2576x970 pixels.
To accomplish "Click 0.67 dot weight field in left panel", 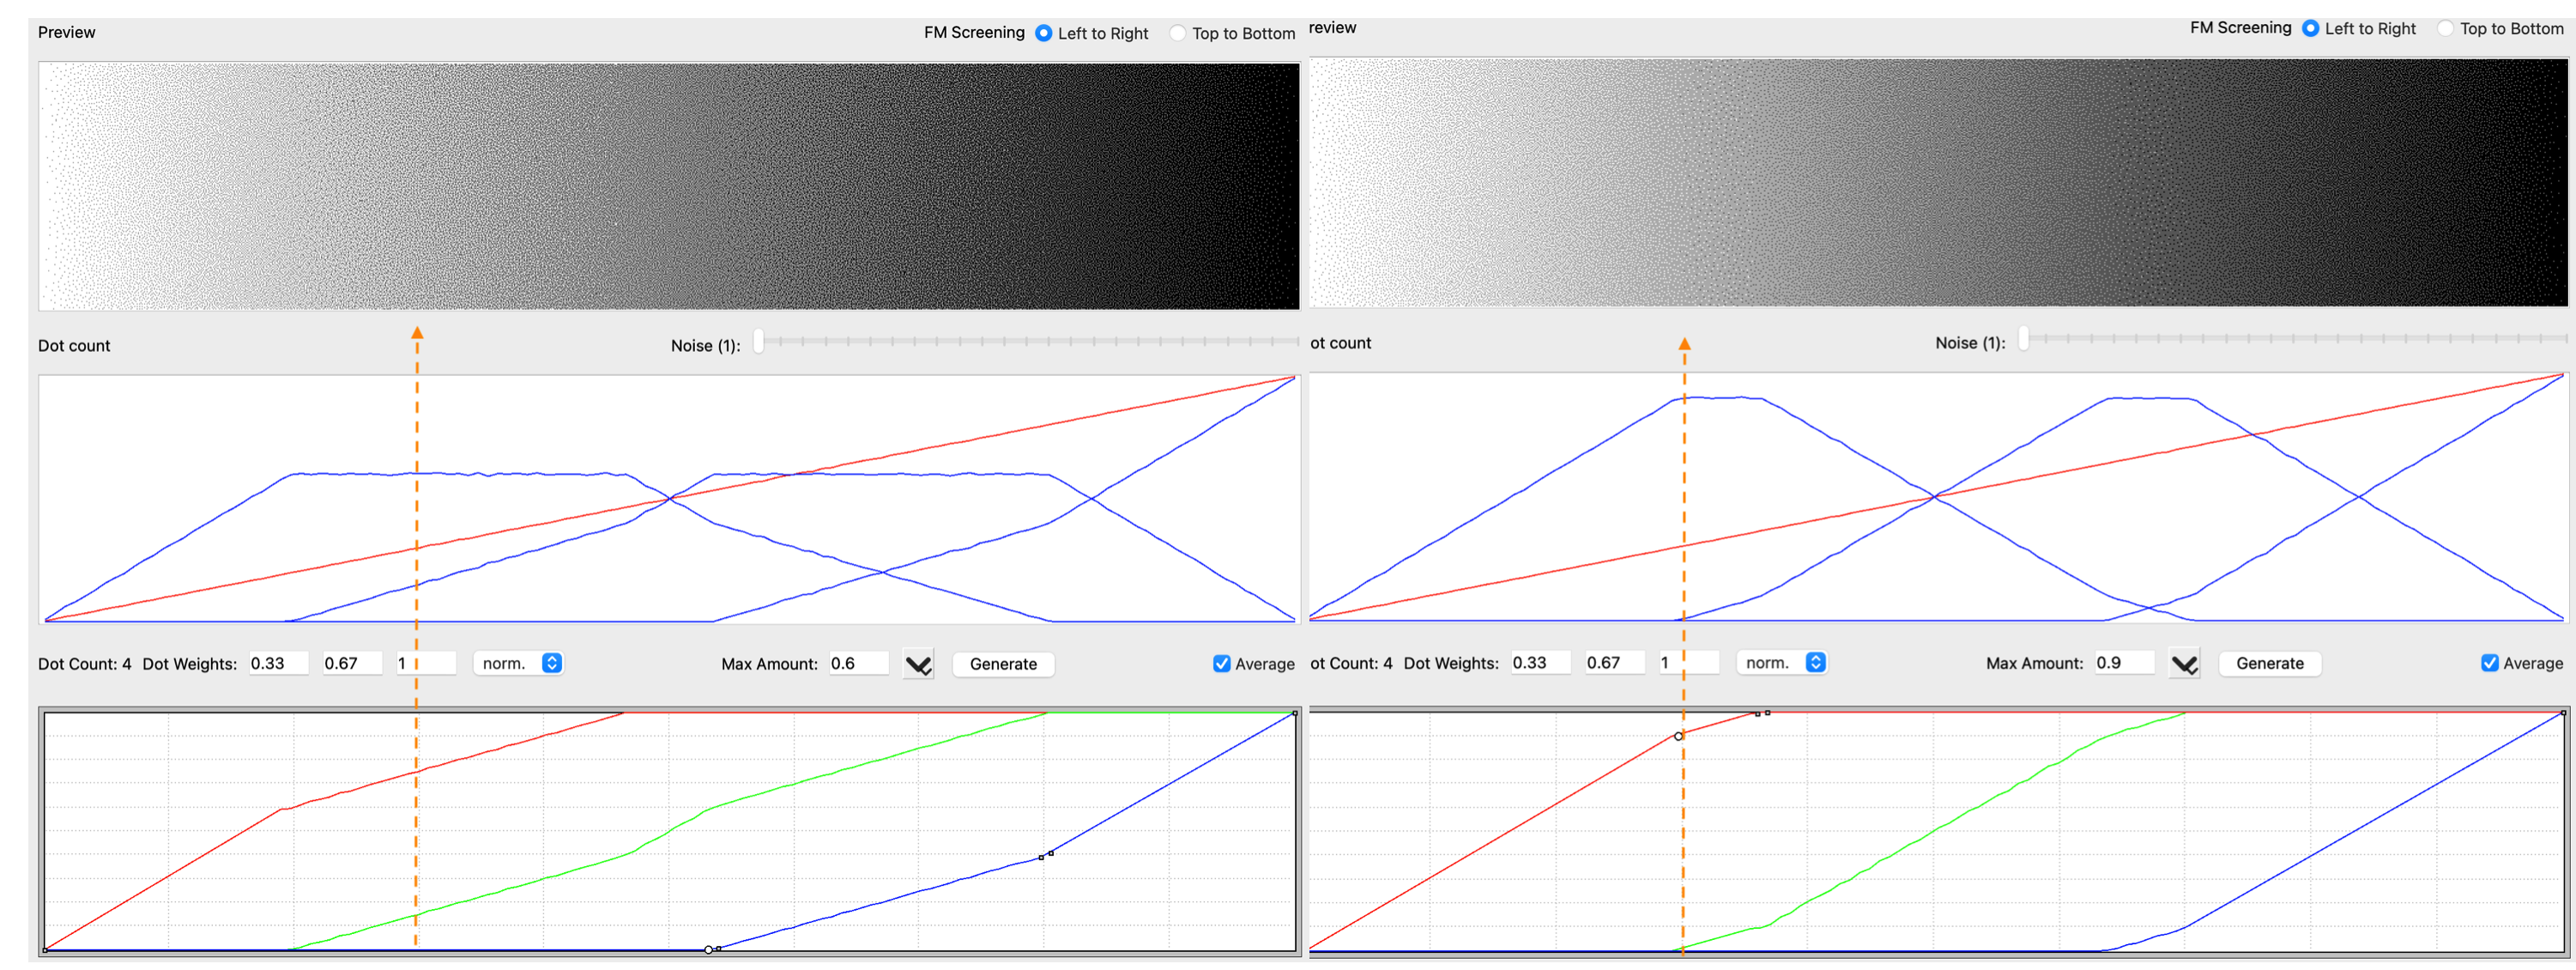I will (x=352, y=663).
